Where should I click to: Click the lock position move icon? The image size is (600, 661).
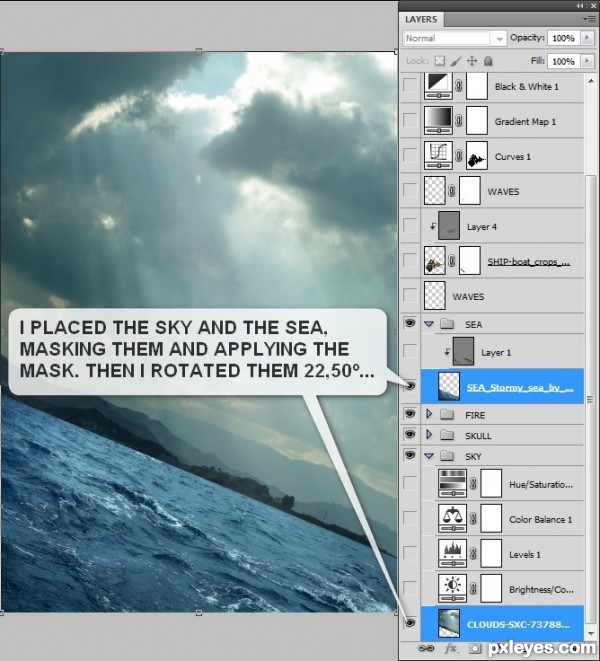pyautogui.click(x=472, y=61)
